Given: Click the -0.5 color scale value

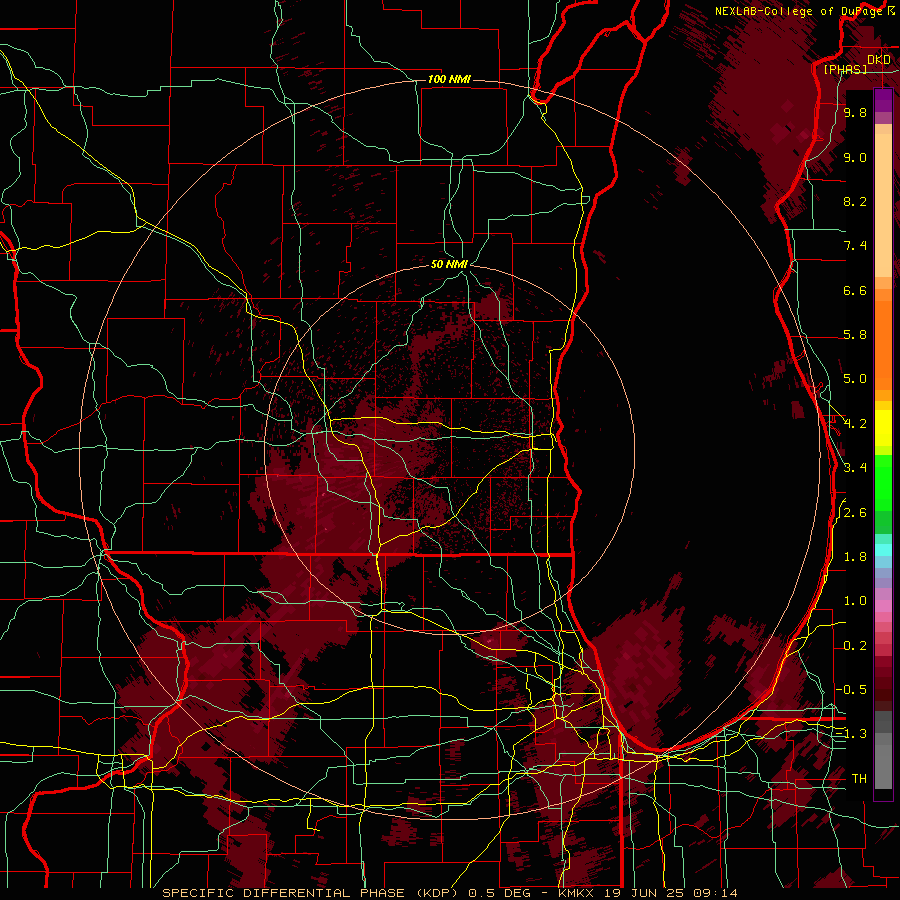Looking at the screenshot, I should pos(852,690).
